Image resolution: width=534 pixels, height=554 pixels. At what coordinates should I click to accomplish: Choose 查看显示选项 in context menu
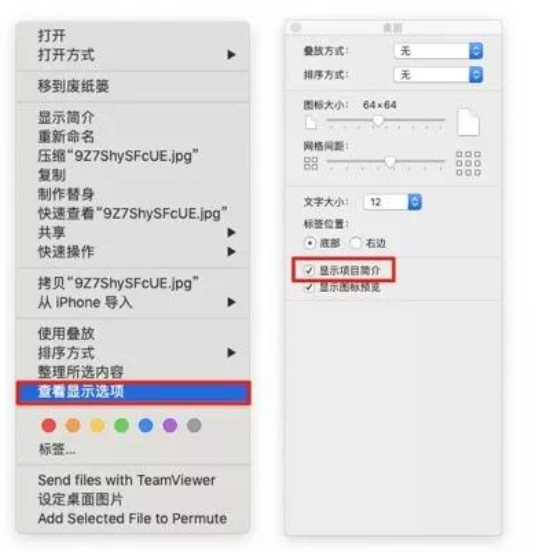pyautogui.click(x=133, y=392)
